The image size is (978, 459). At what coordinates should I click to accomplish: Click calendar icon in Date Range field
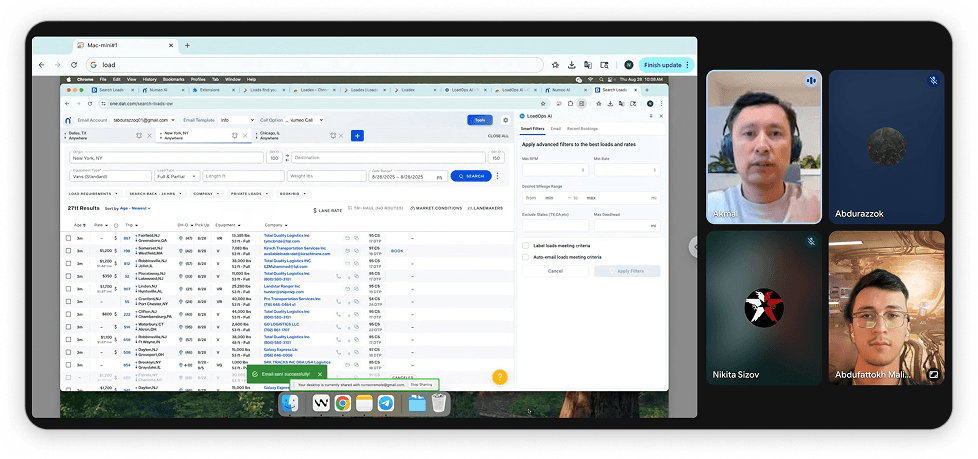[x=439, y=177]
